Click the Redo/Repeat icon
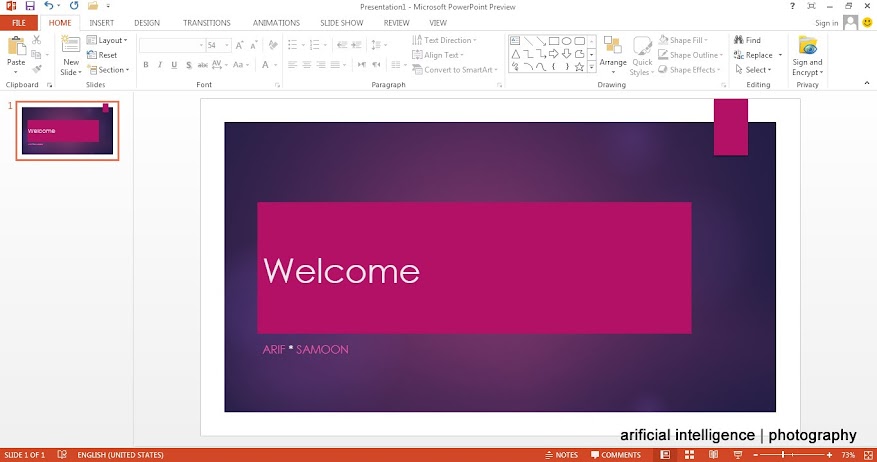 pos(74,6)
